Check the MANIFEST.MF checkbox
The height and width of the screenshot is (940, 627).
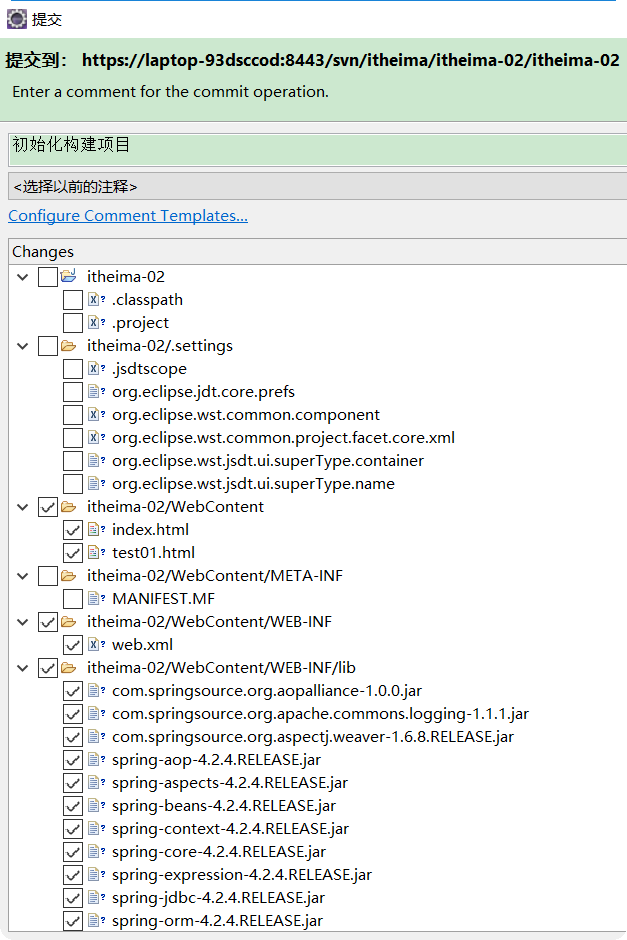click(x=73, y=599)
